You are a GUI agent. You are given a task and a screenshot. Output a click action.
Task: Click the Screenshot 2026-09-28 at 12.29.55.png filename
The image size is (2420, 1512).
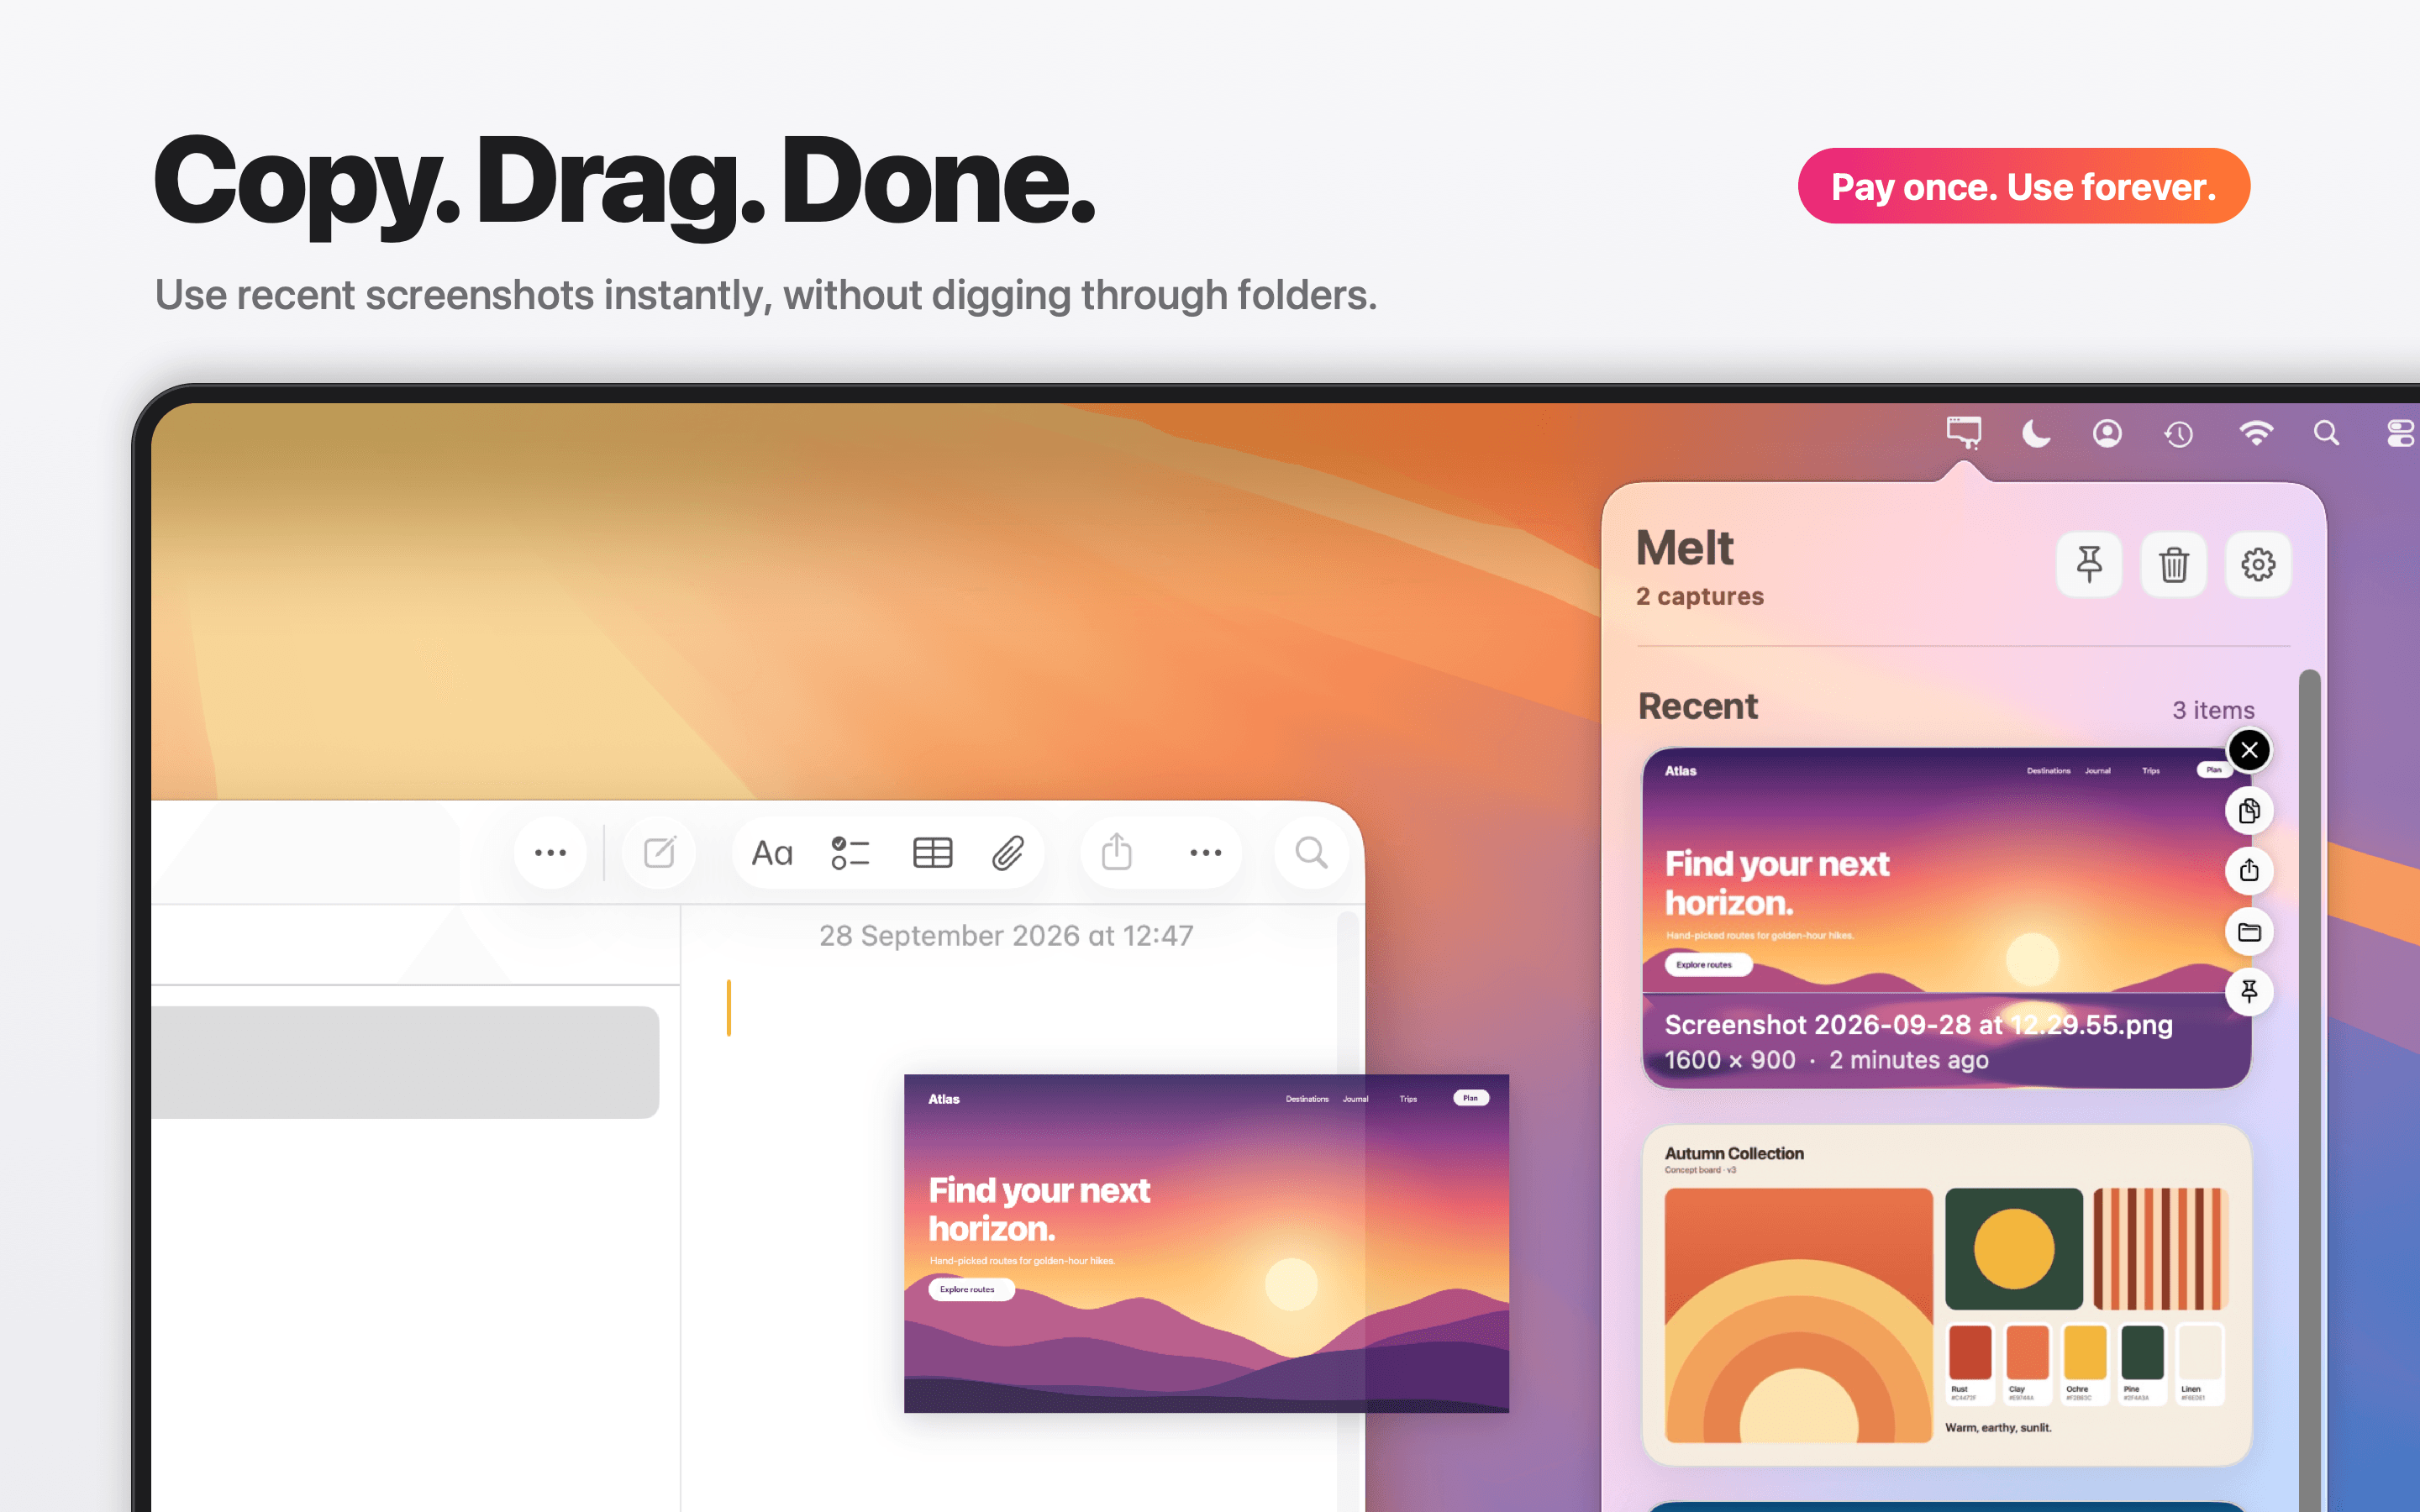[x=1918, y=1025]
